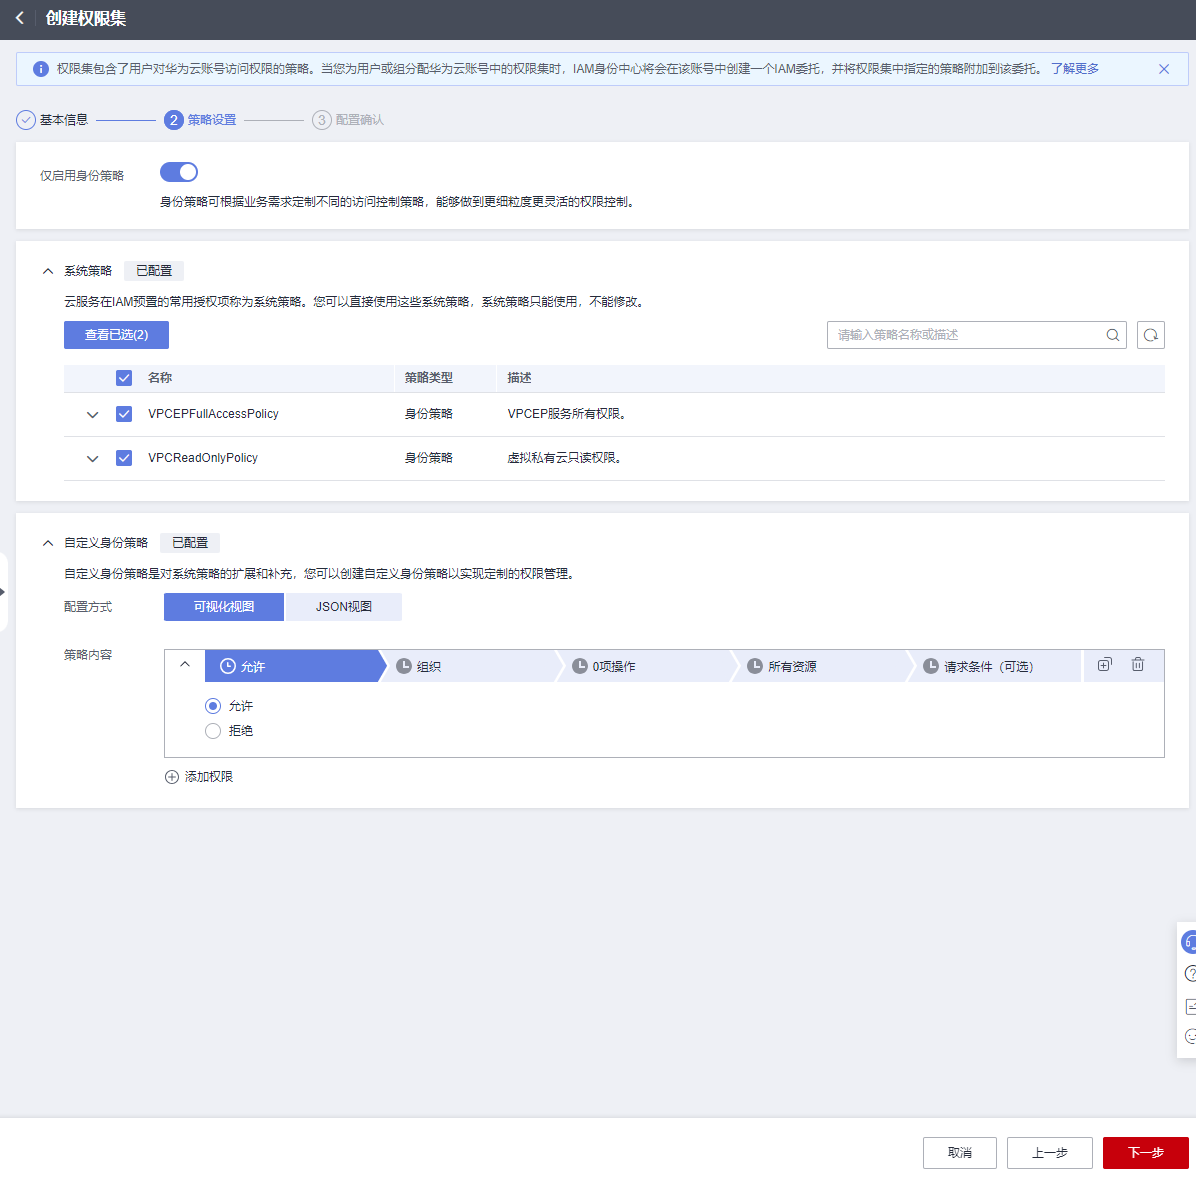Image resolution: width=1196 pixels, height=1177 pixels.
Task: Click the 下一步 button
Action: (x=1145, y=1153)
